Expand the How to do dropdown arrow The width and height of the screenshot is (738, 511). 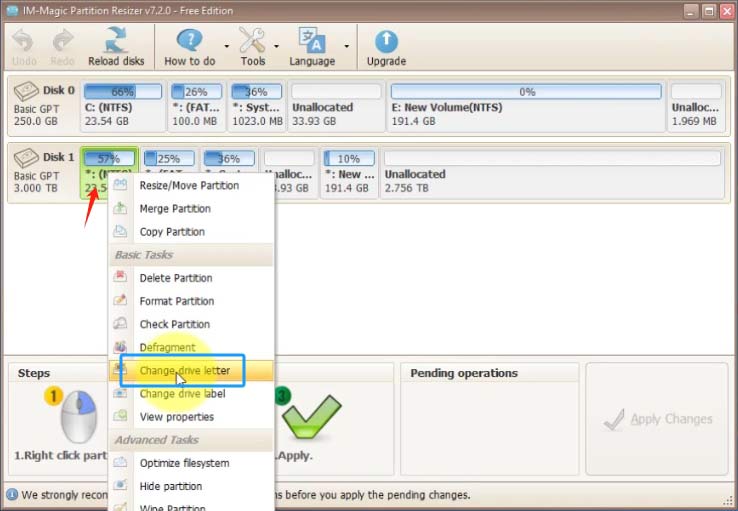click(227, 46)
